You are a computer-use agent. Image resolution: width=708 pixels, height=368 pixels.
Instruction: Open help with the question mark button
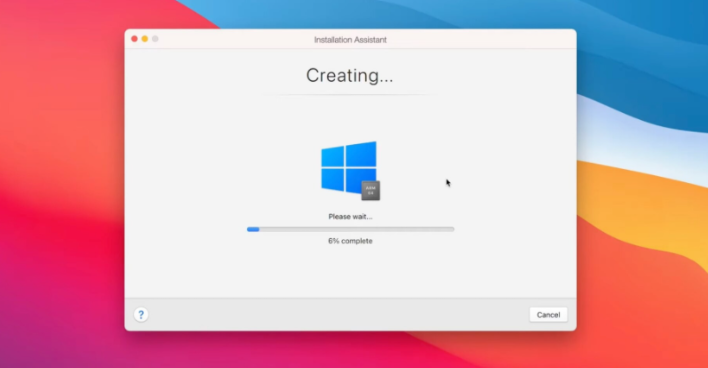click(x=141, y=314)
